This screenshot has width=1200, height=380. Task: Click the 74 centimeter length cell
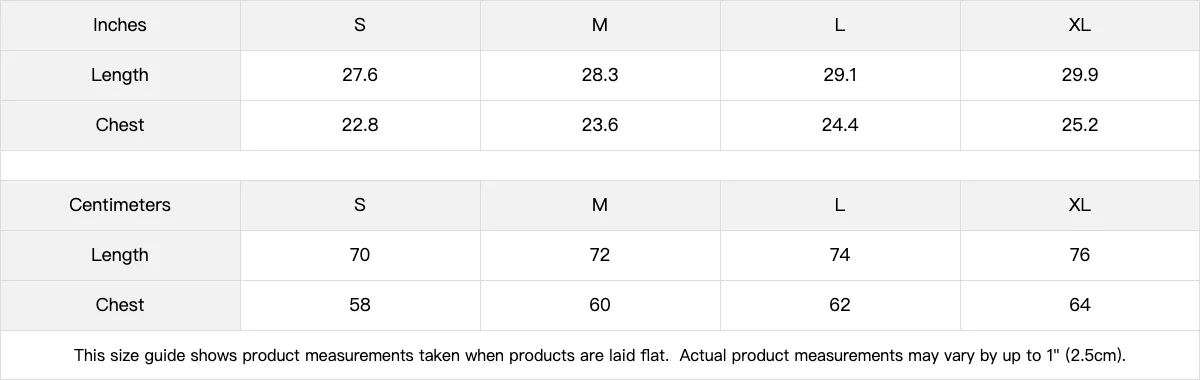[x=840, y=255]
